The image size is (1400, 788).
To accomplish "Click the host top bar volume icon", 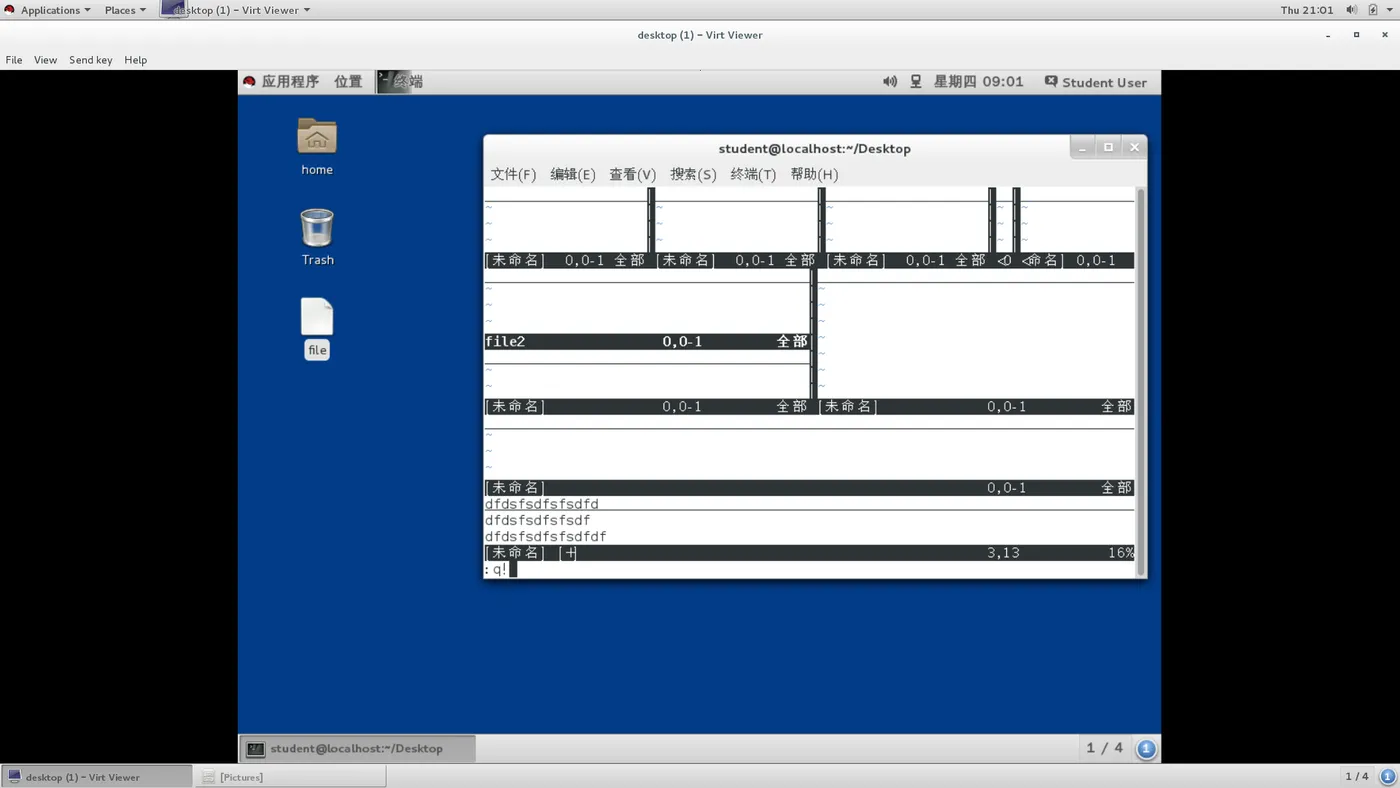I will pos(1351,10).
